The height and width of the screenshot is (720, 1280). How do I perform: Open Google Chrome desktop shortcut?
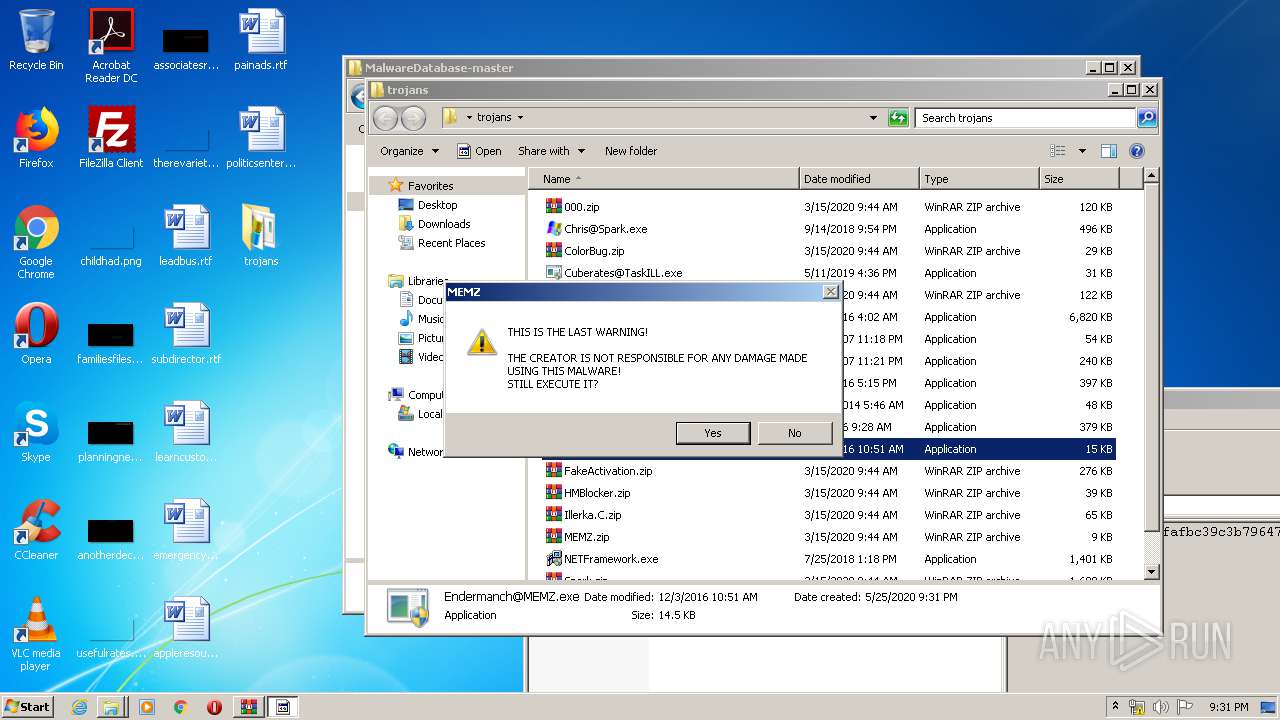[x=36, y=242]
